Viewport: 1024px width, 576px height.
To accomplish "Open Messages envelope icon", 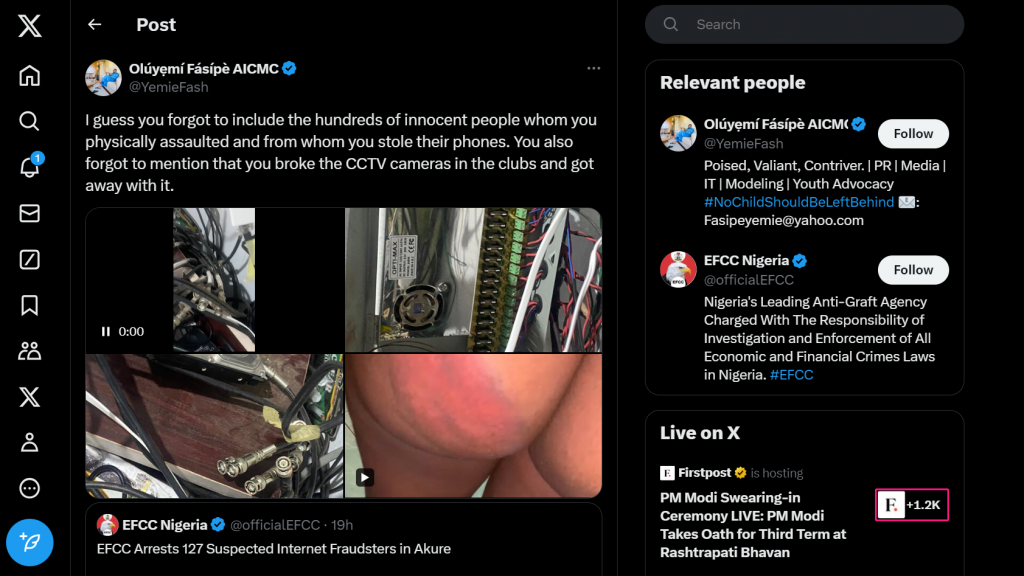I will [30, 213].
